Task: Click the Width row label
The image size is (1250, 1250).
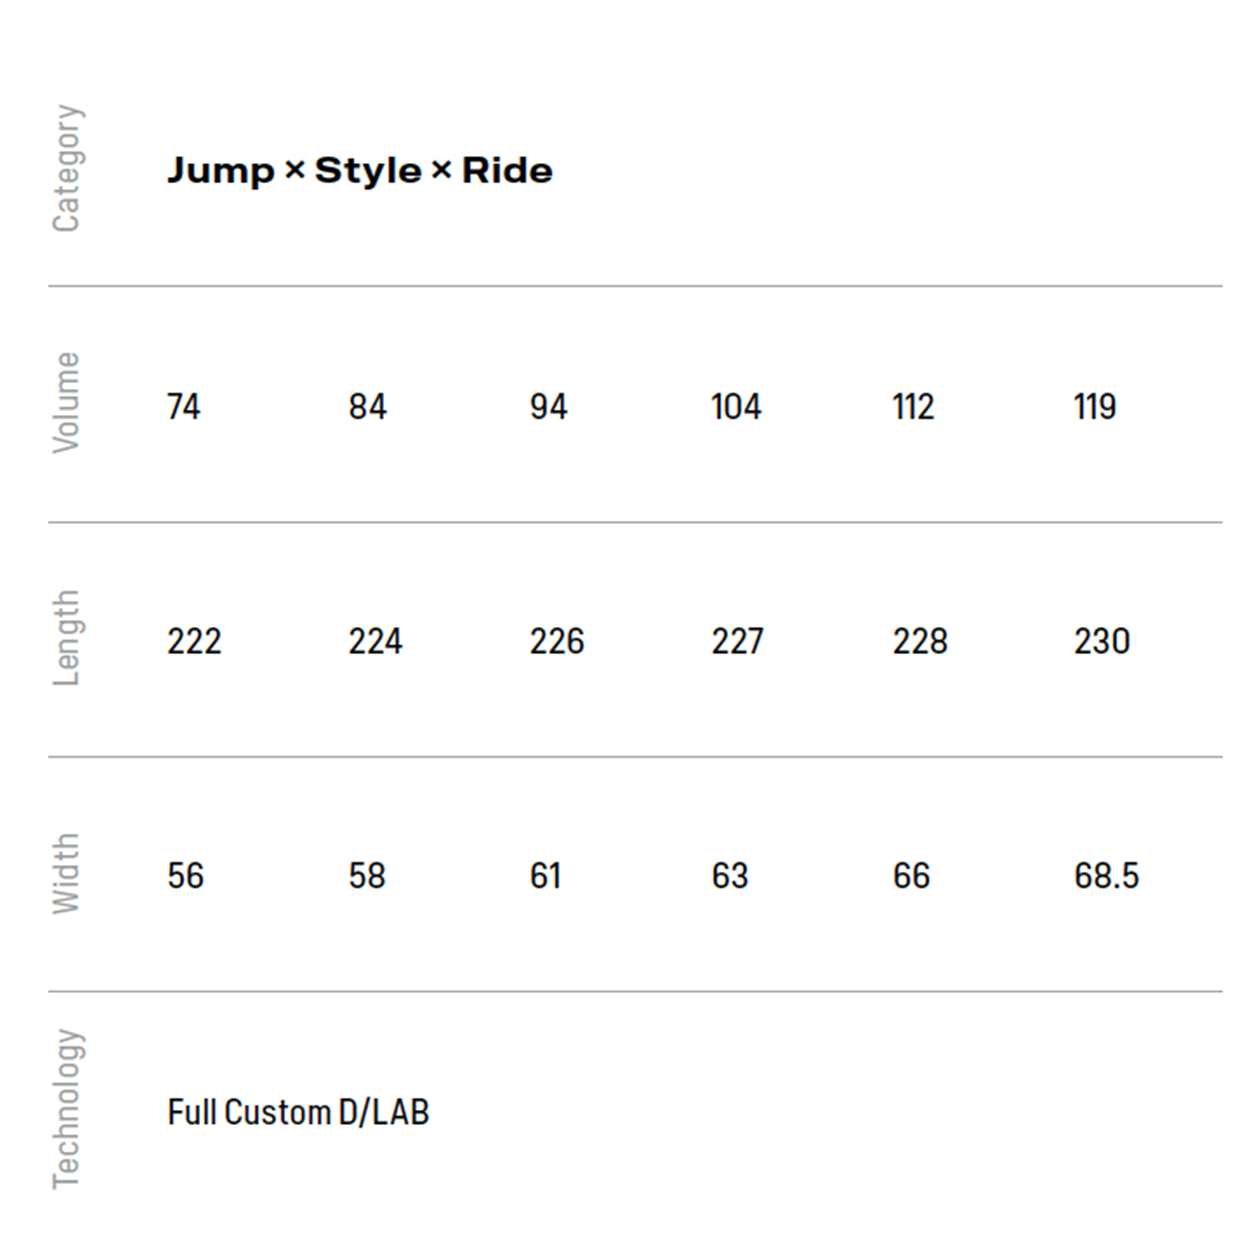Action: click(67, 873)
